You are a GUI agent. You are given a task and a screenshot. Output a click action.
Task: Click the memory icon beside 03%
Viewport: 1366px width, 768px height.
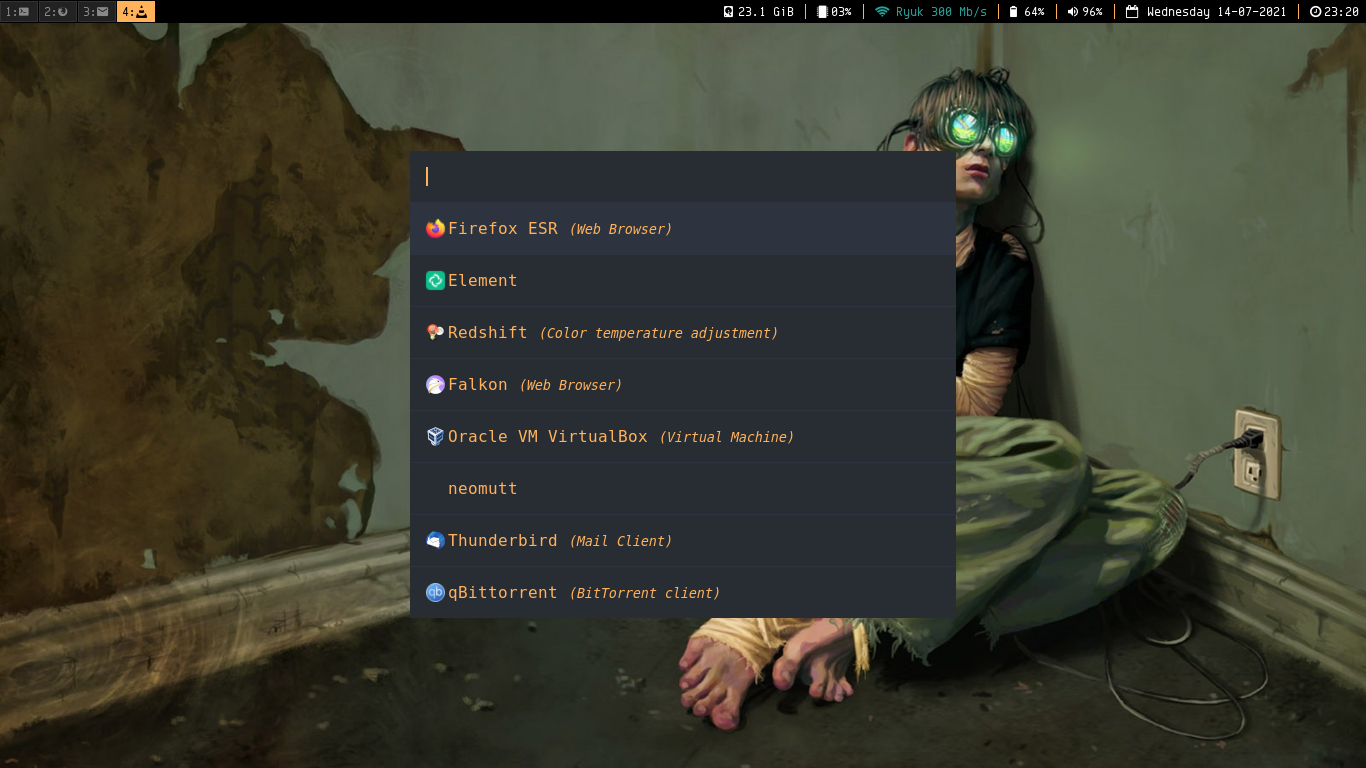point(822,12)
